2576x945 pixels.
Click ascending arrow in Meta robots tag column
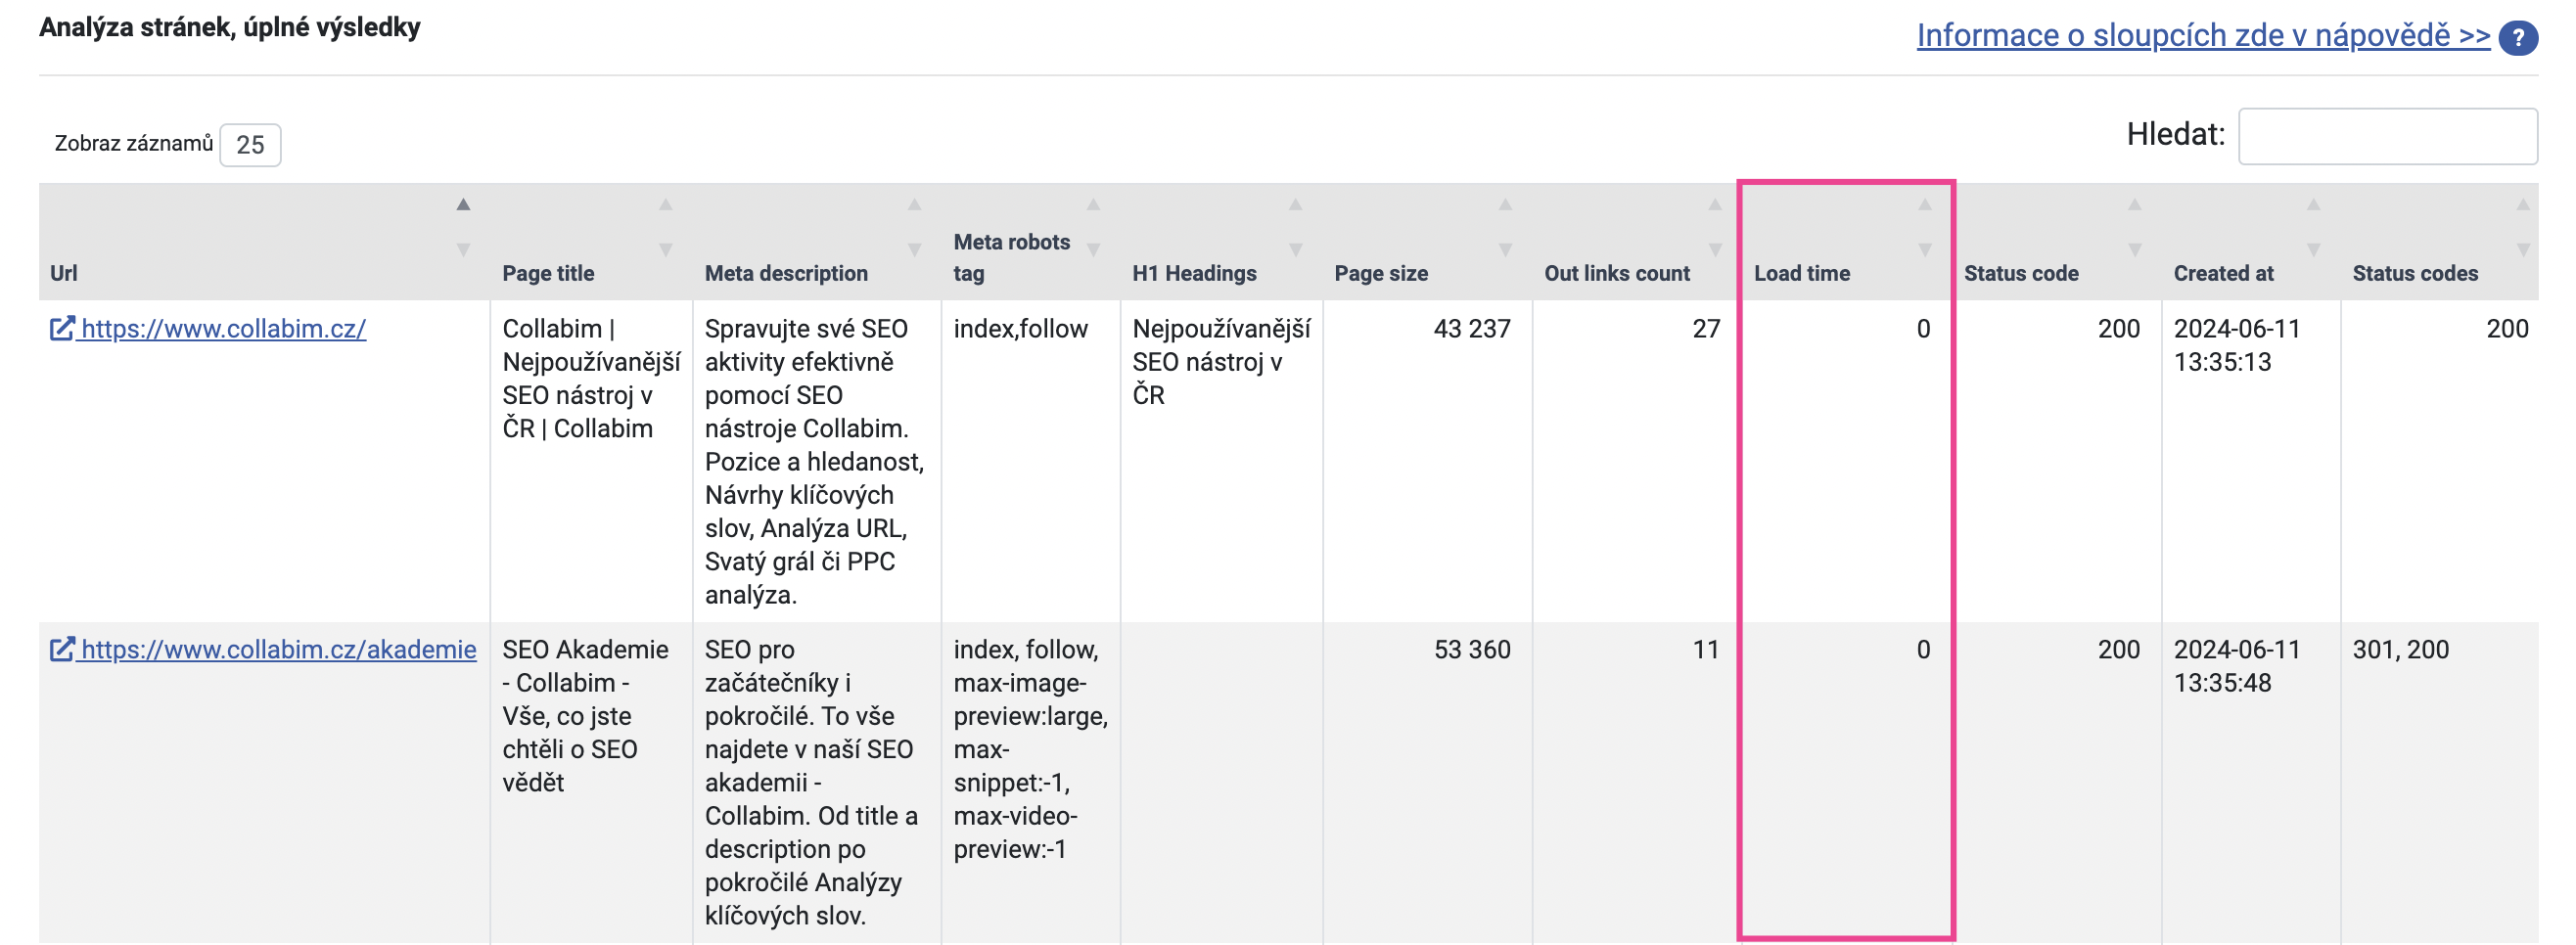(x=1093, y=204)
